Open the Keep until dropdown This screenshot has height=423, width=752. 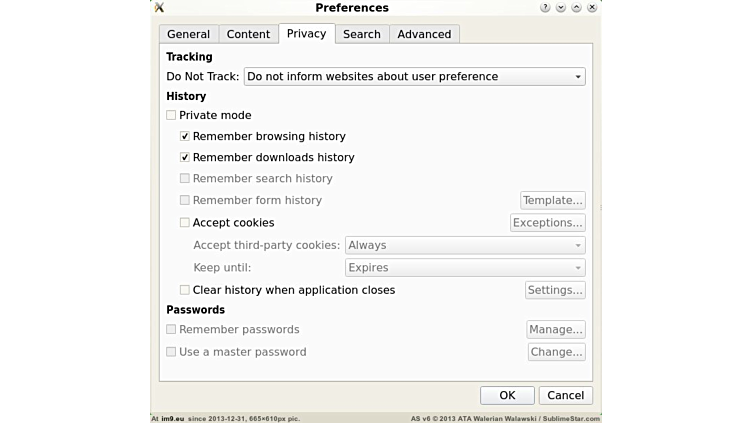[464, 268]
